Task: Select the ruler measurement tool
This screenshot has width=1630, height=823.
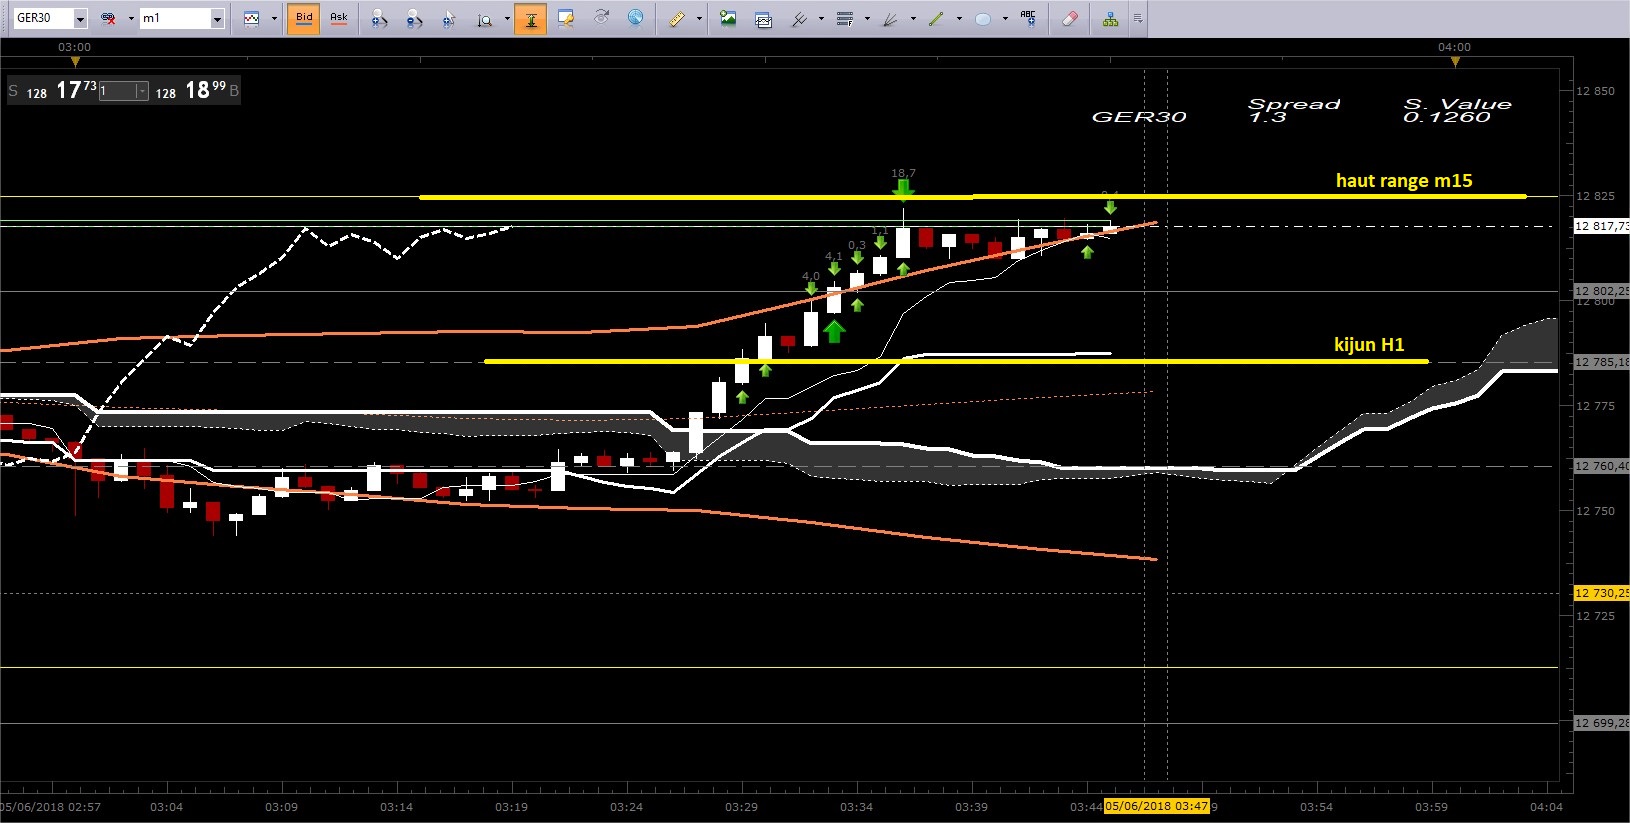Action: 677,18
